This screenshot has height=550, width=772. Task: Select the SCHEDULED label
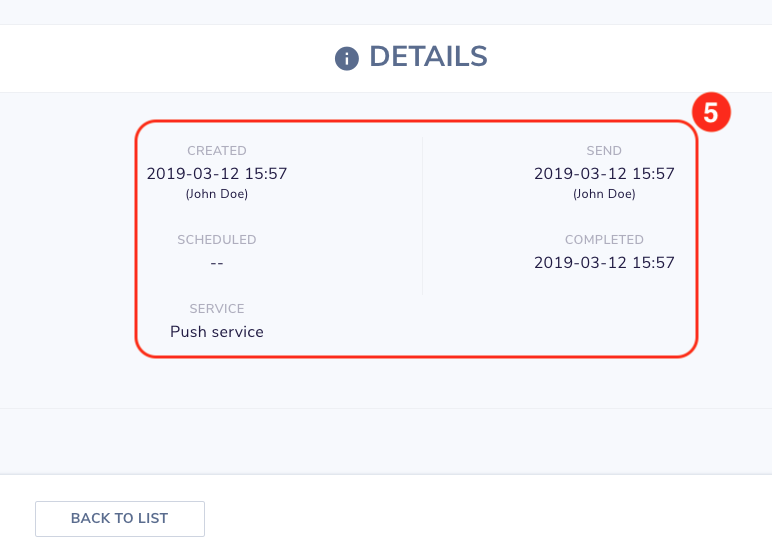pyautogui.click(x=217, y=240)
